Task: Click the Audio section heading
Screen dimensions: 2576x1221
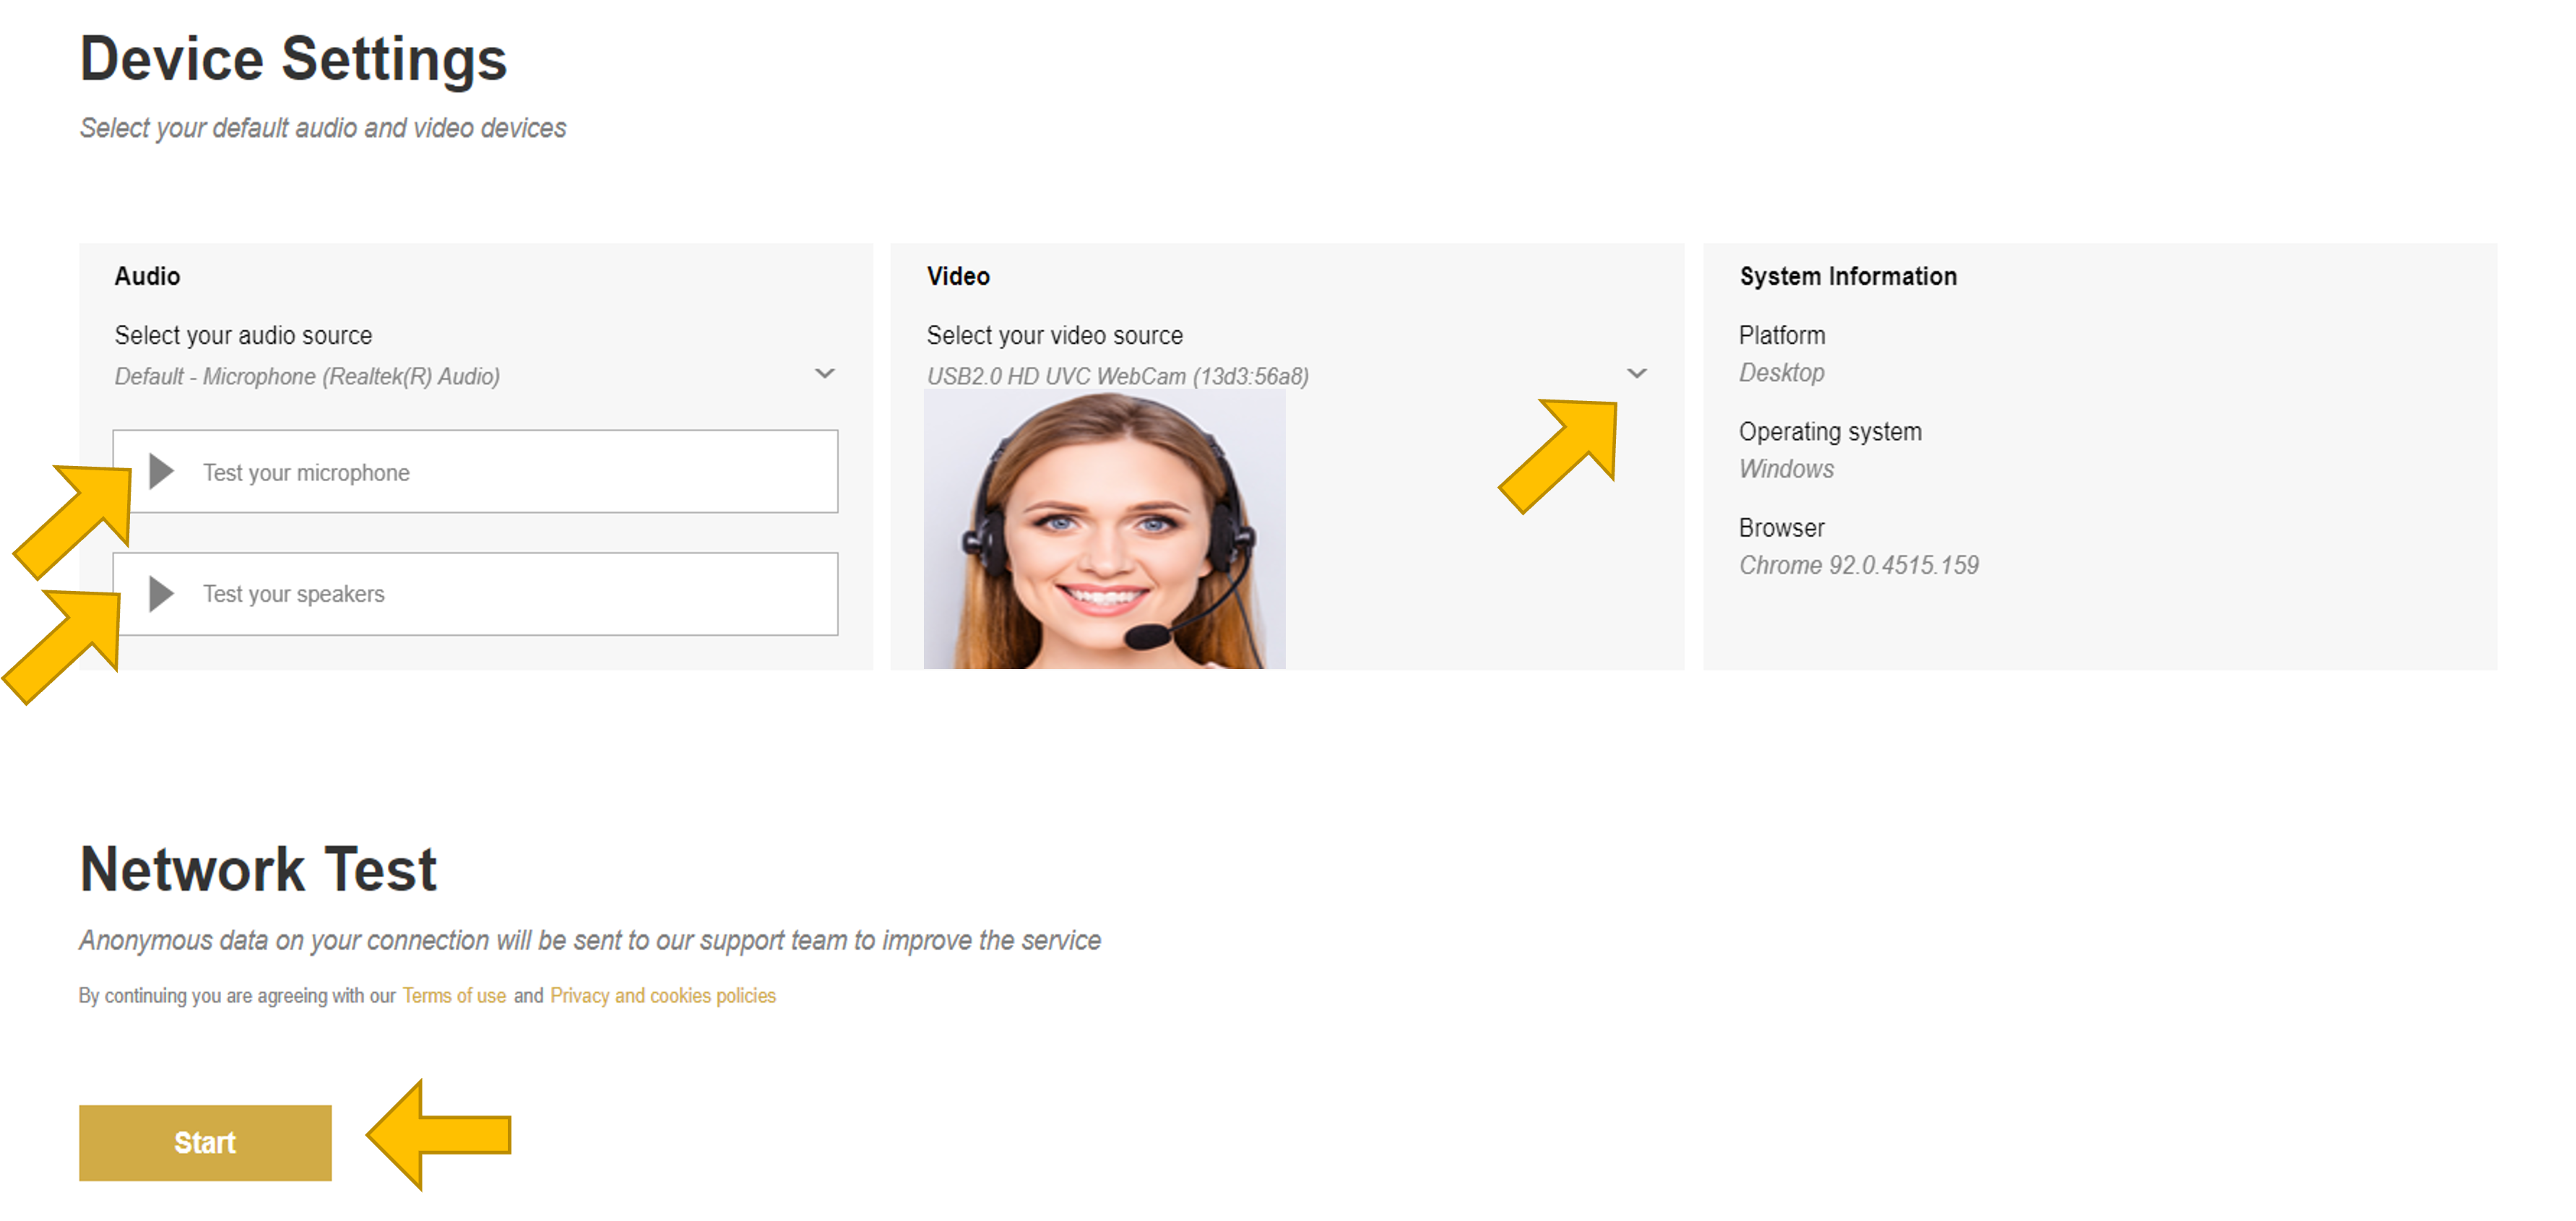Action: 147,276
